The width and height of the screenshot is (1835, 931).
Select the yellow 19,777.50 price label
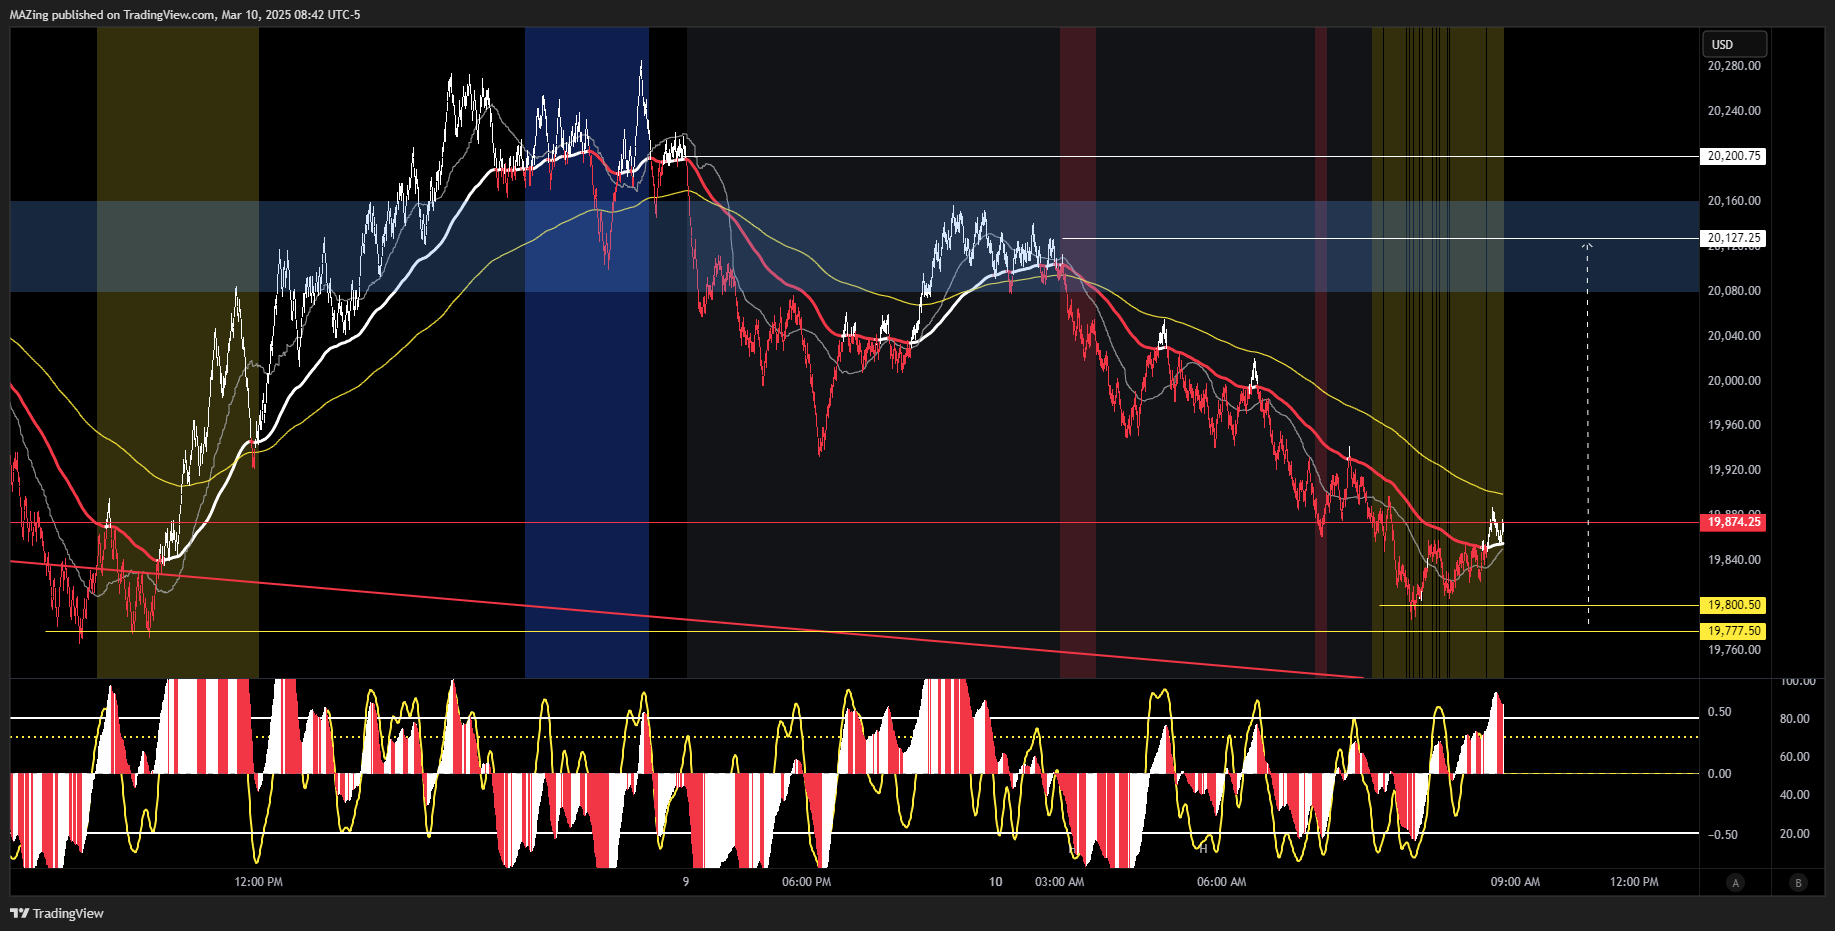point(1733,631)
